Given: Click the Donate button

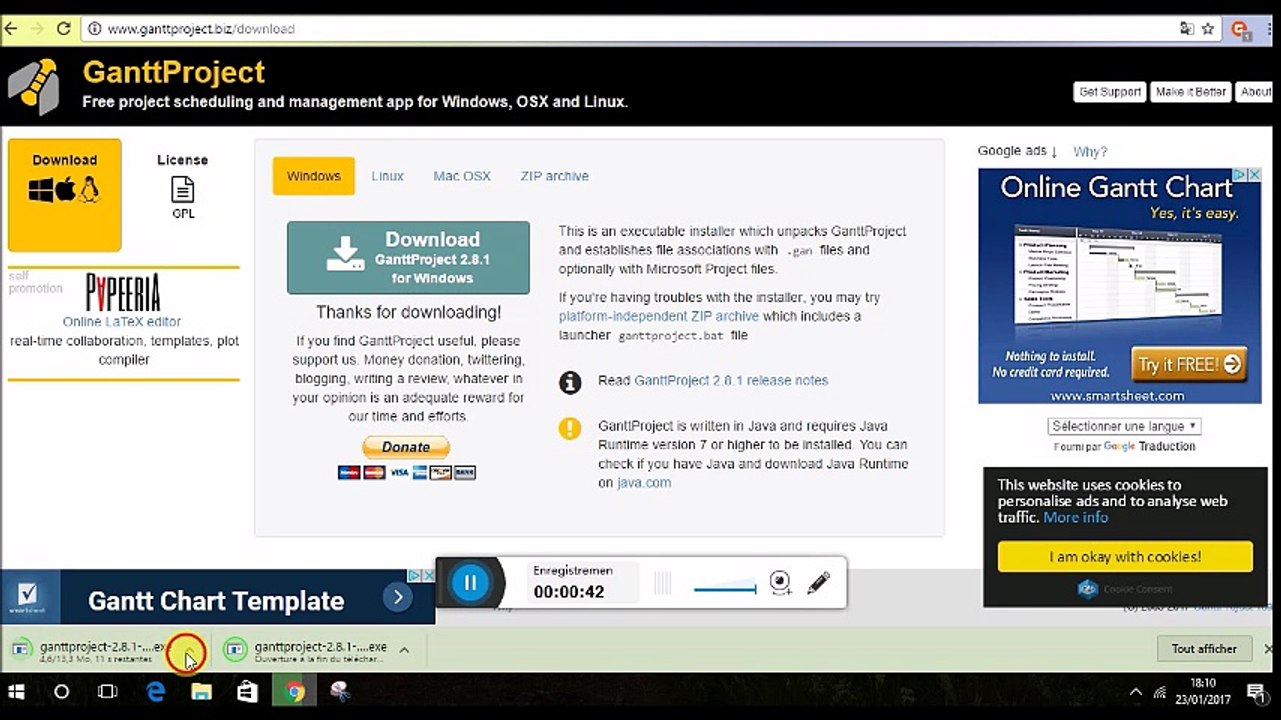Looking at the screenshot, I should [406, 447].
